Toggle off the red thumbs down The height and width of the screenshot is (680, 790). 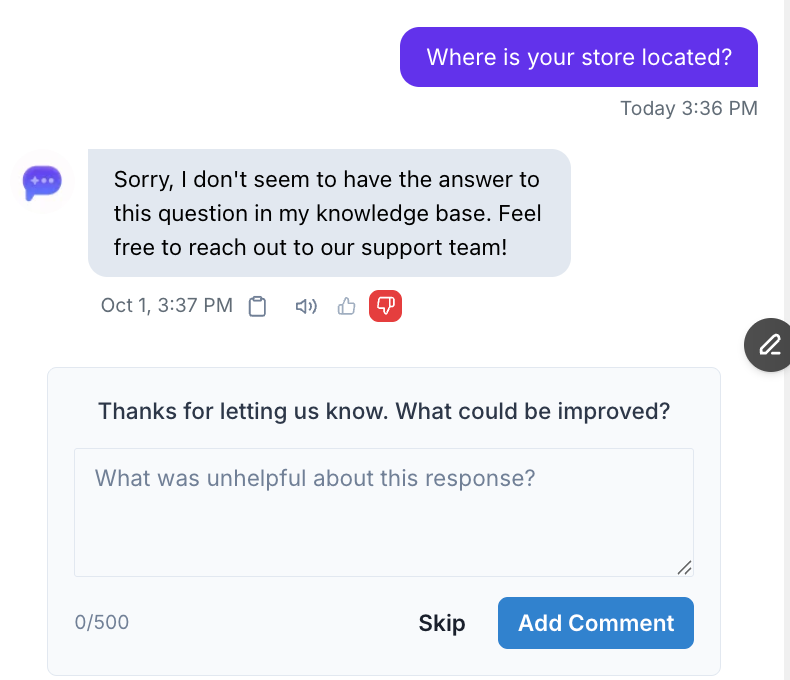[385, 306]
